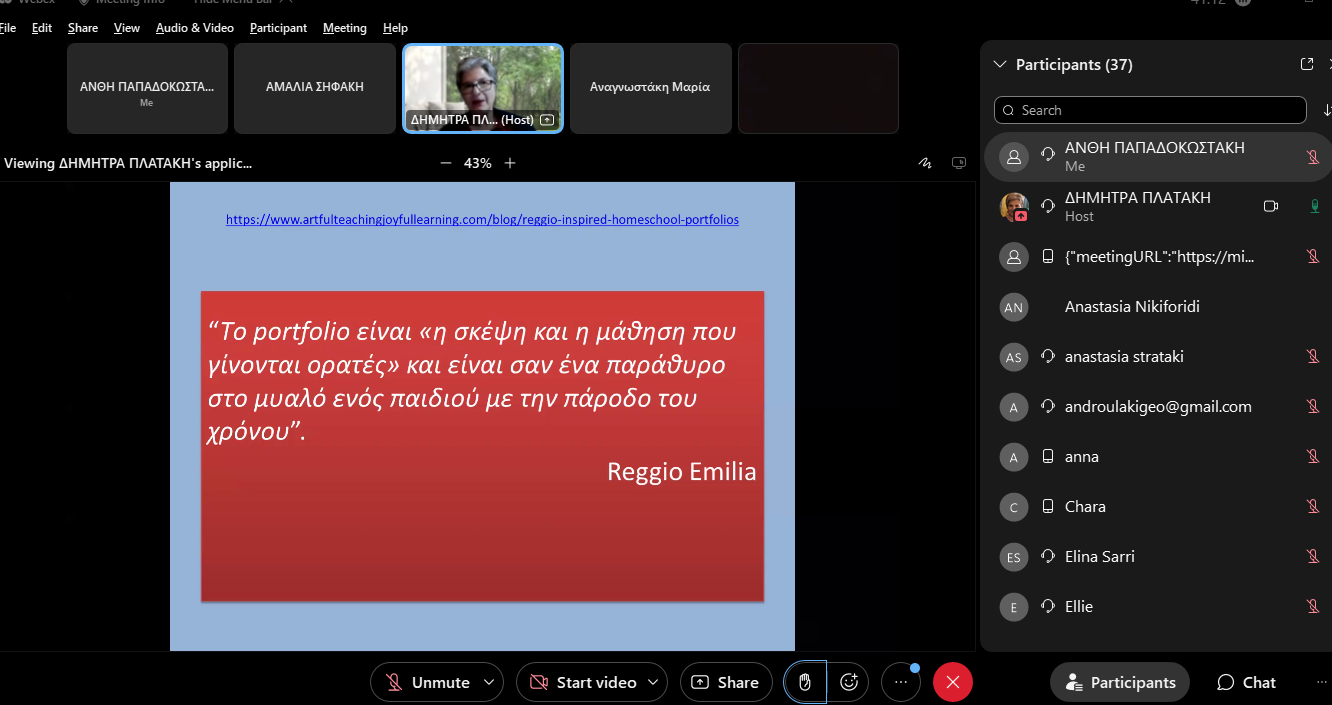The image size is (1332, 705).
Task: Pop out the Participants panel
Action: [1307, 64]
